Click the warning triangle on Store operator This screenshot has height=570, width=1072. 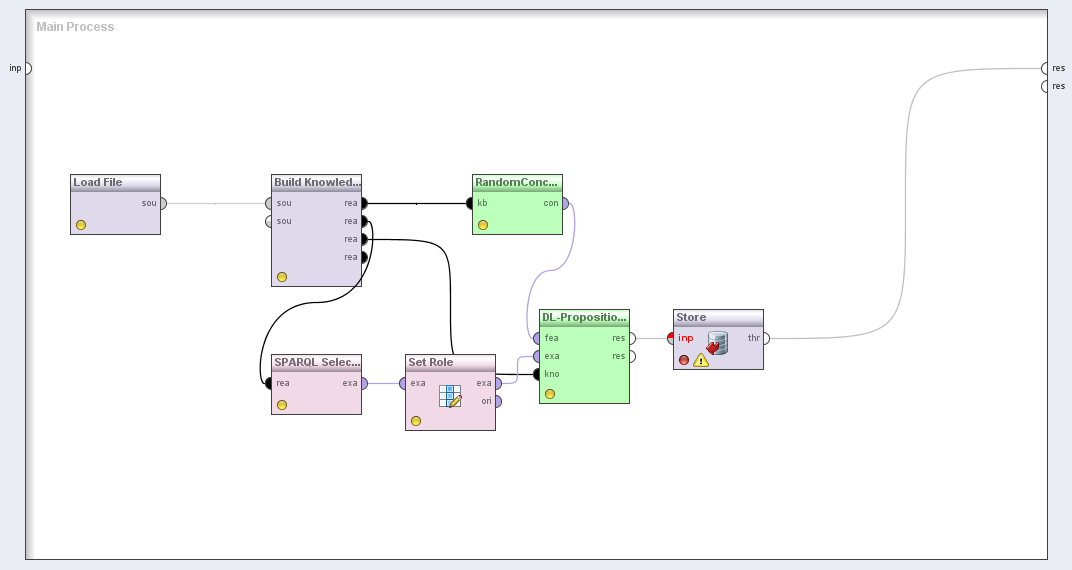coord(701,360)
